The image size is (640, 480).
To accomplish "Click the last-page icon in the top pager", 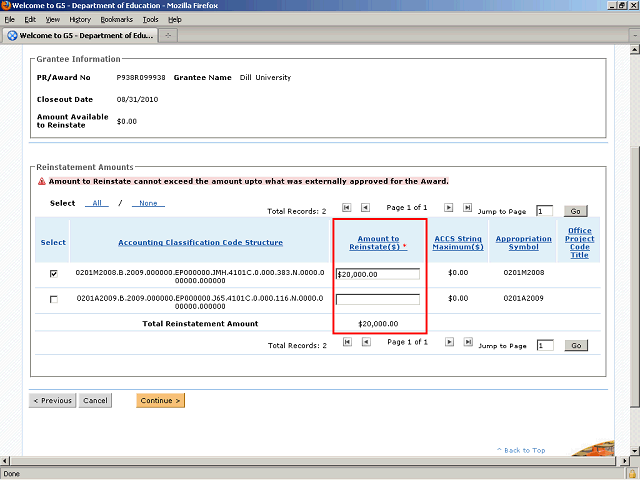I will (468, 208).
